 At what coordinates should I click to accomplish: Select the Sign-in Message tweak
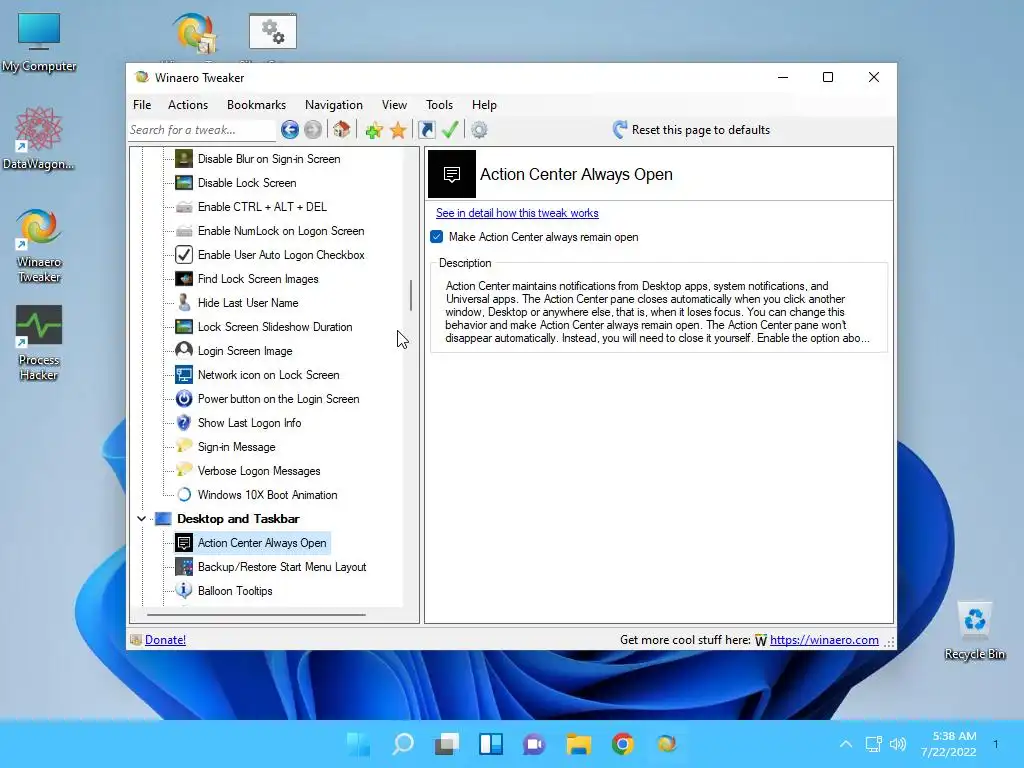point(236,447)
